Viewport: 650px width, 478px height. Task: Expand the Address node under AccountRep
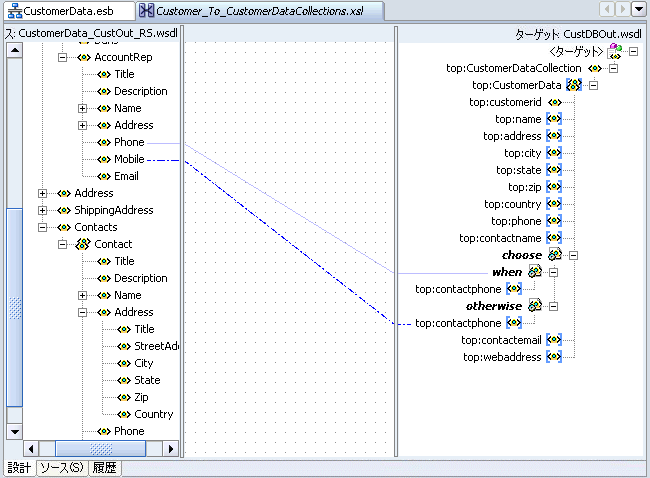point(82,125)
